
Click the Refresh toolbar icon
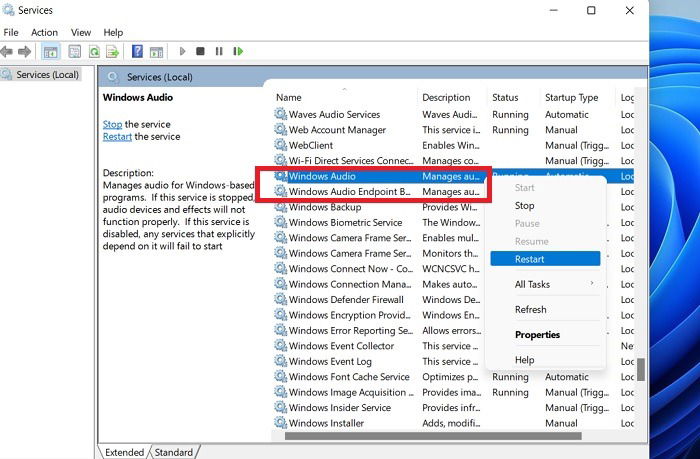coord(94,52)
